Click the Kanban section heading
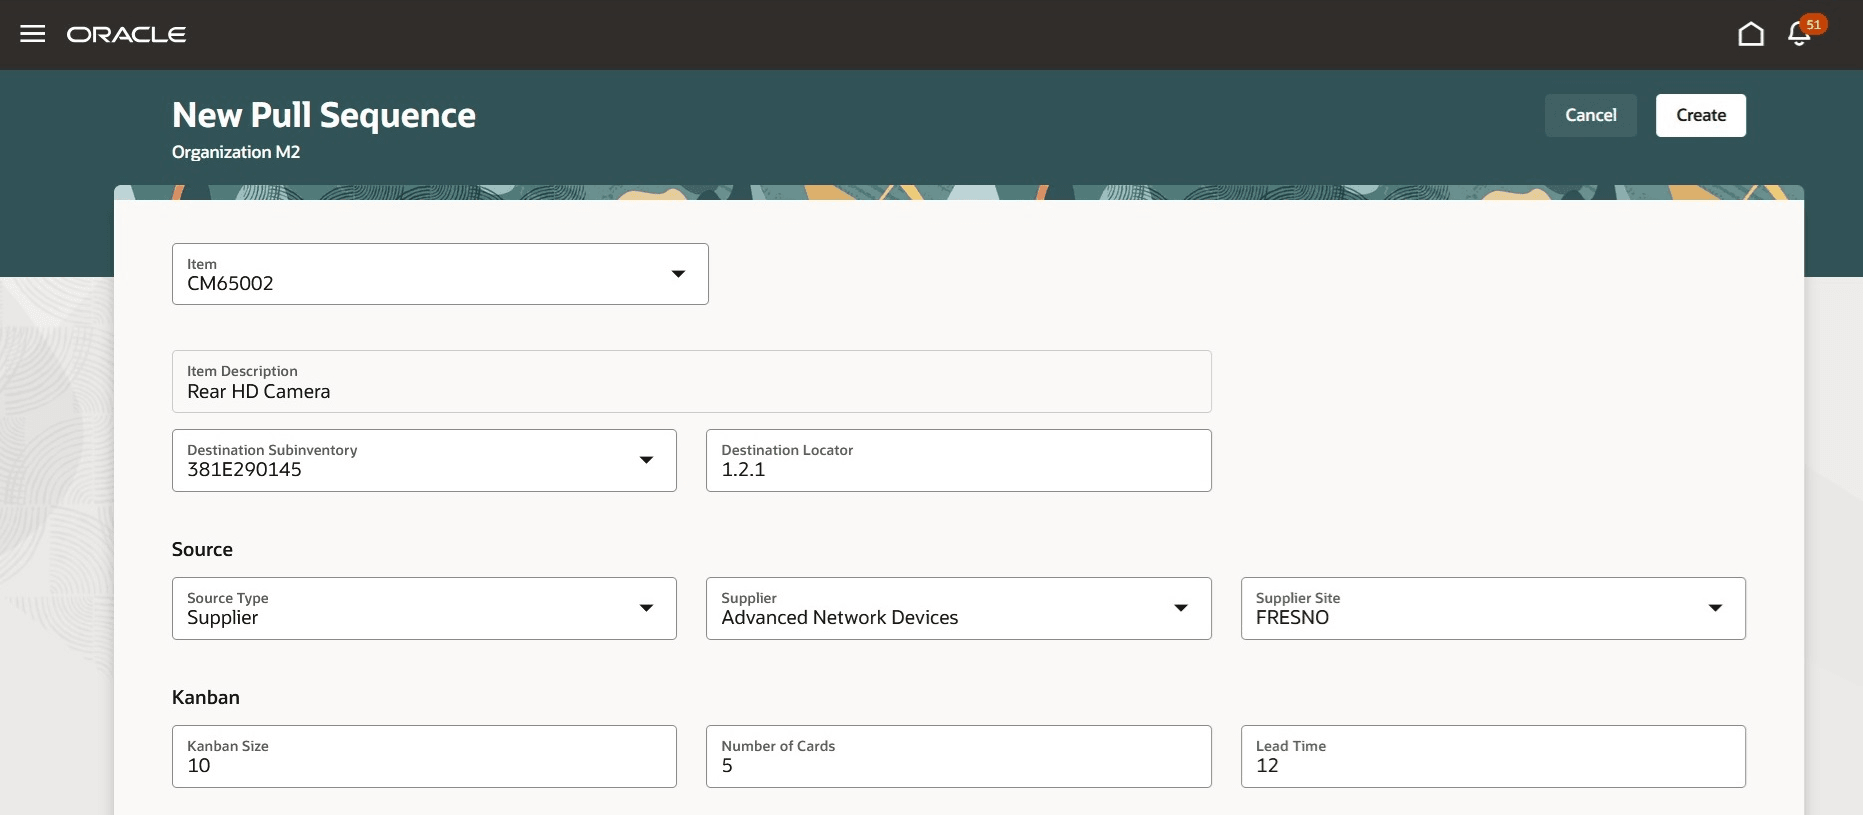 [206, 697]
